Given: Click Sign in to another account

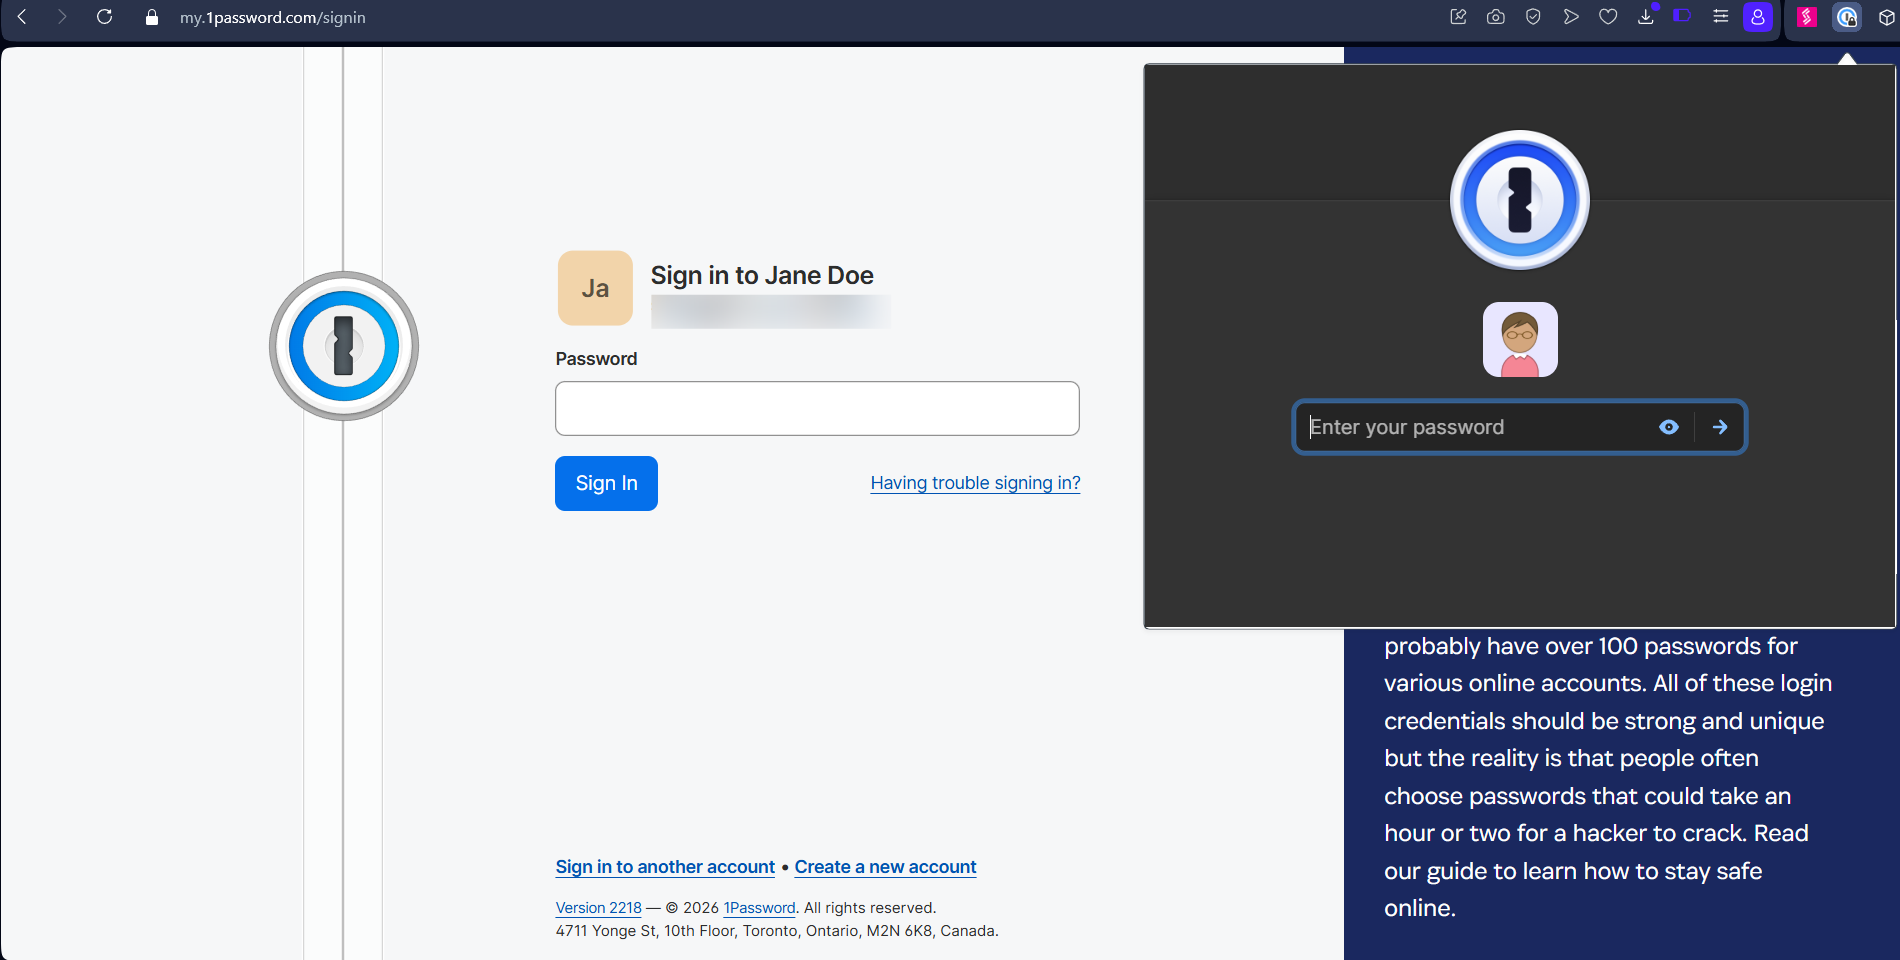Looking at the screenshot, I should point(665,867).
